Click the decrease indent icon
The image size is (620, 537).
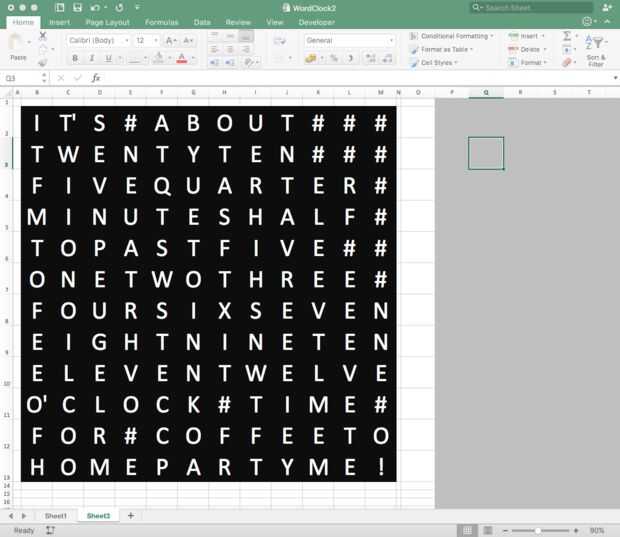tap(215, 62)
